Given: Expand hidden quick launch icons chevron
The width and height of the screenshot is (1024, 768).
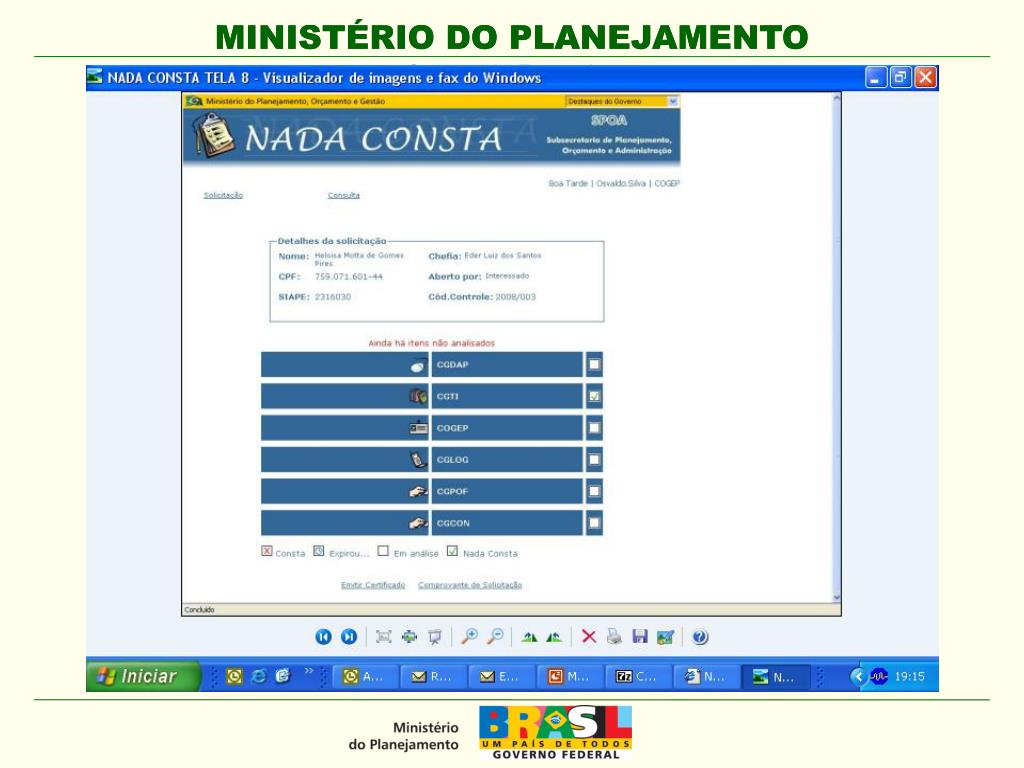Looking at the screenshot, I should [309, 671].
